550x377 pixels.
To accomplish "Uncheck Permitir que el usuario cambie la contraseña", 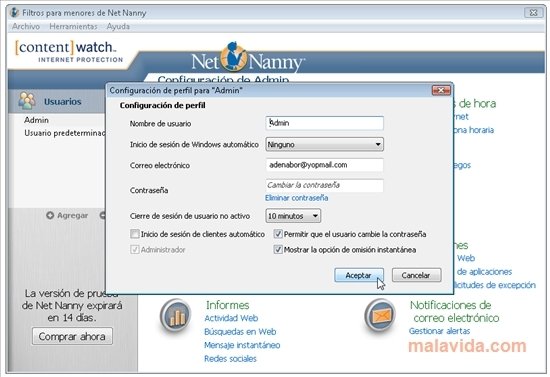I will tap(278, 234).
